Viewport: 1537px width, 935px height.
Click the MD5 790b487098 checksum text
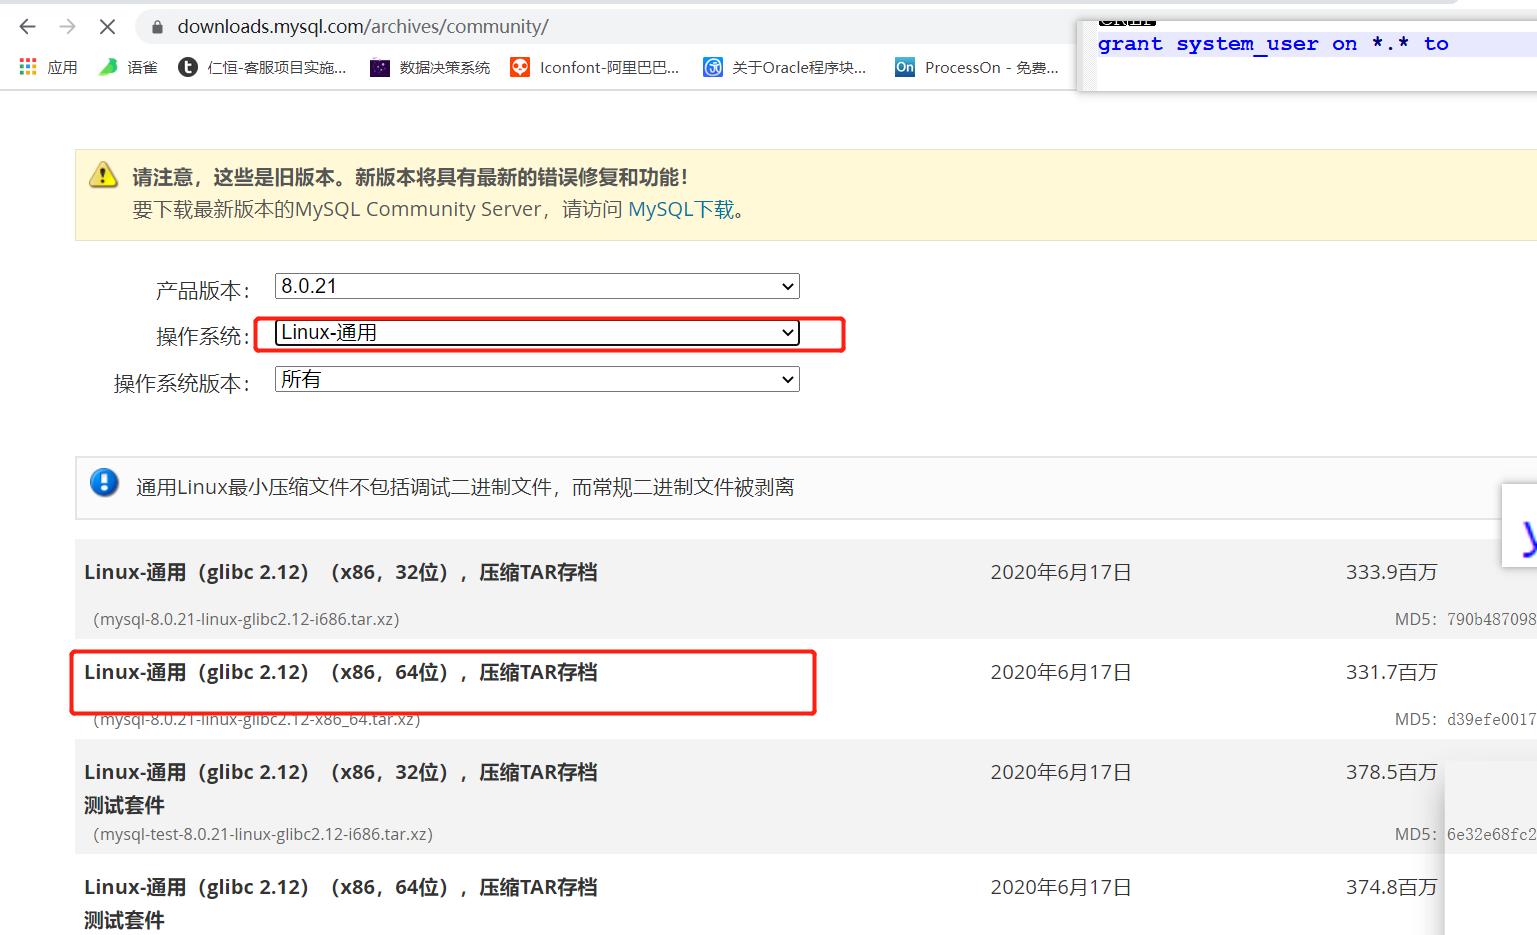pyautogui.click(x=1466, y=619)
